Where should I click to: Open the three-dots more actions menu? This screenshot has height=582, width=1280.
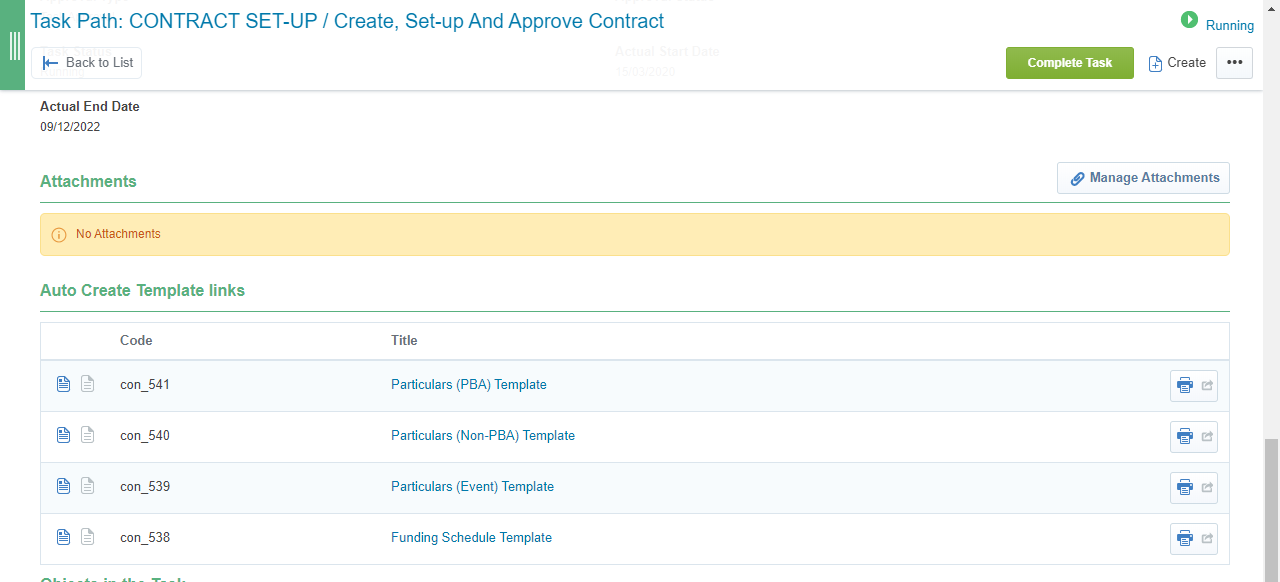pyautogui.click(x=1234, y=63)
